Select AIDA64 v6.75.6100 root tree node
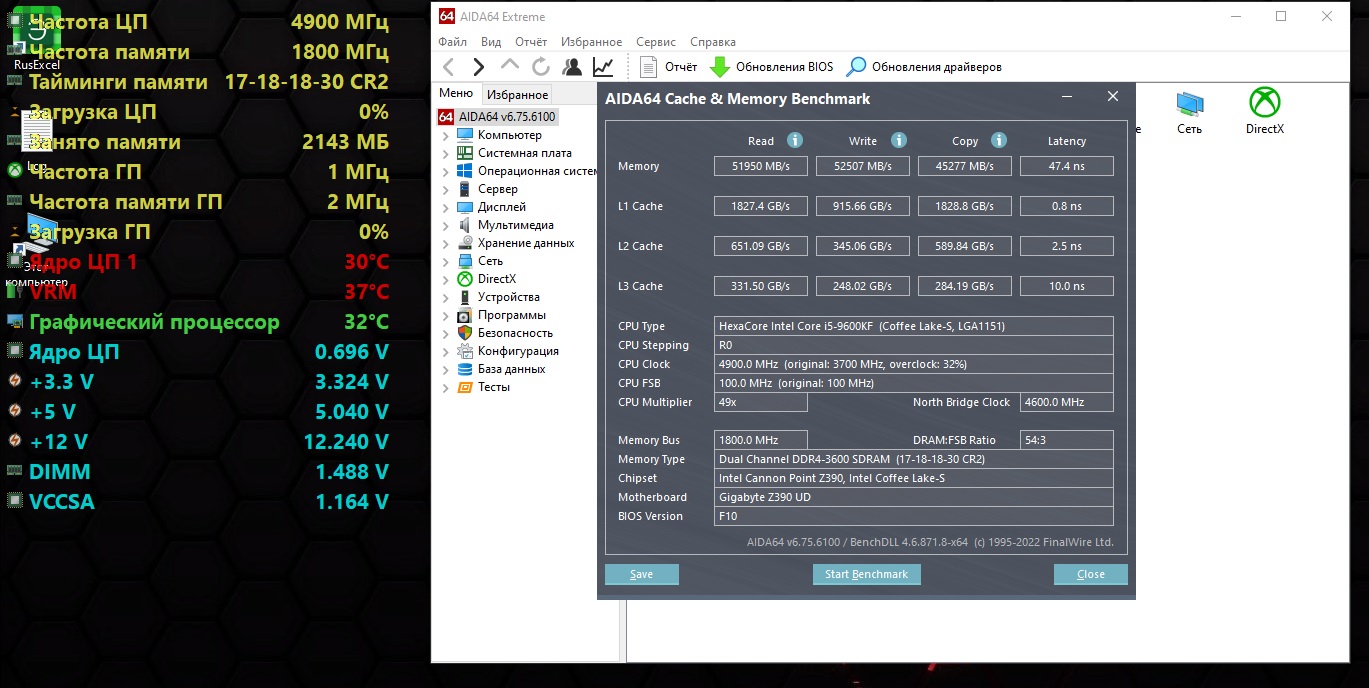 [x=498, y=117]
